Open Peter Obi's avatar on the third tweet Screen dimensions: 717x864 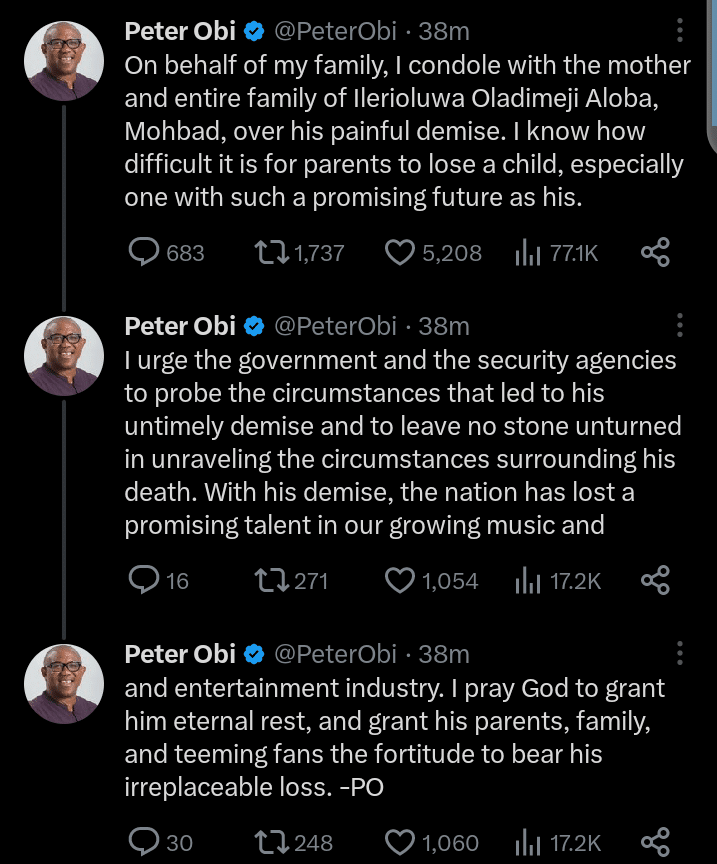click(64, 683)
